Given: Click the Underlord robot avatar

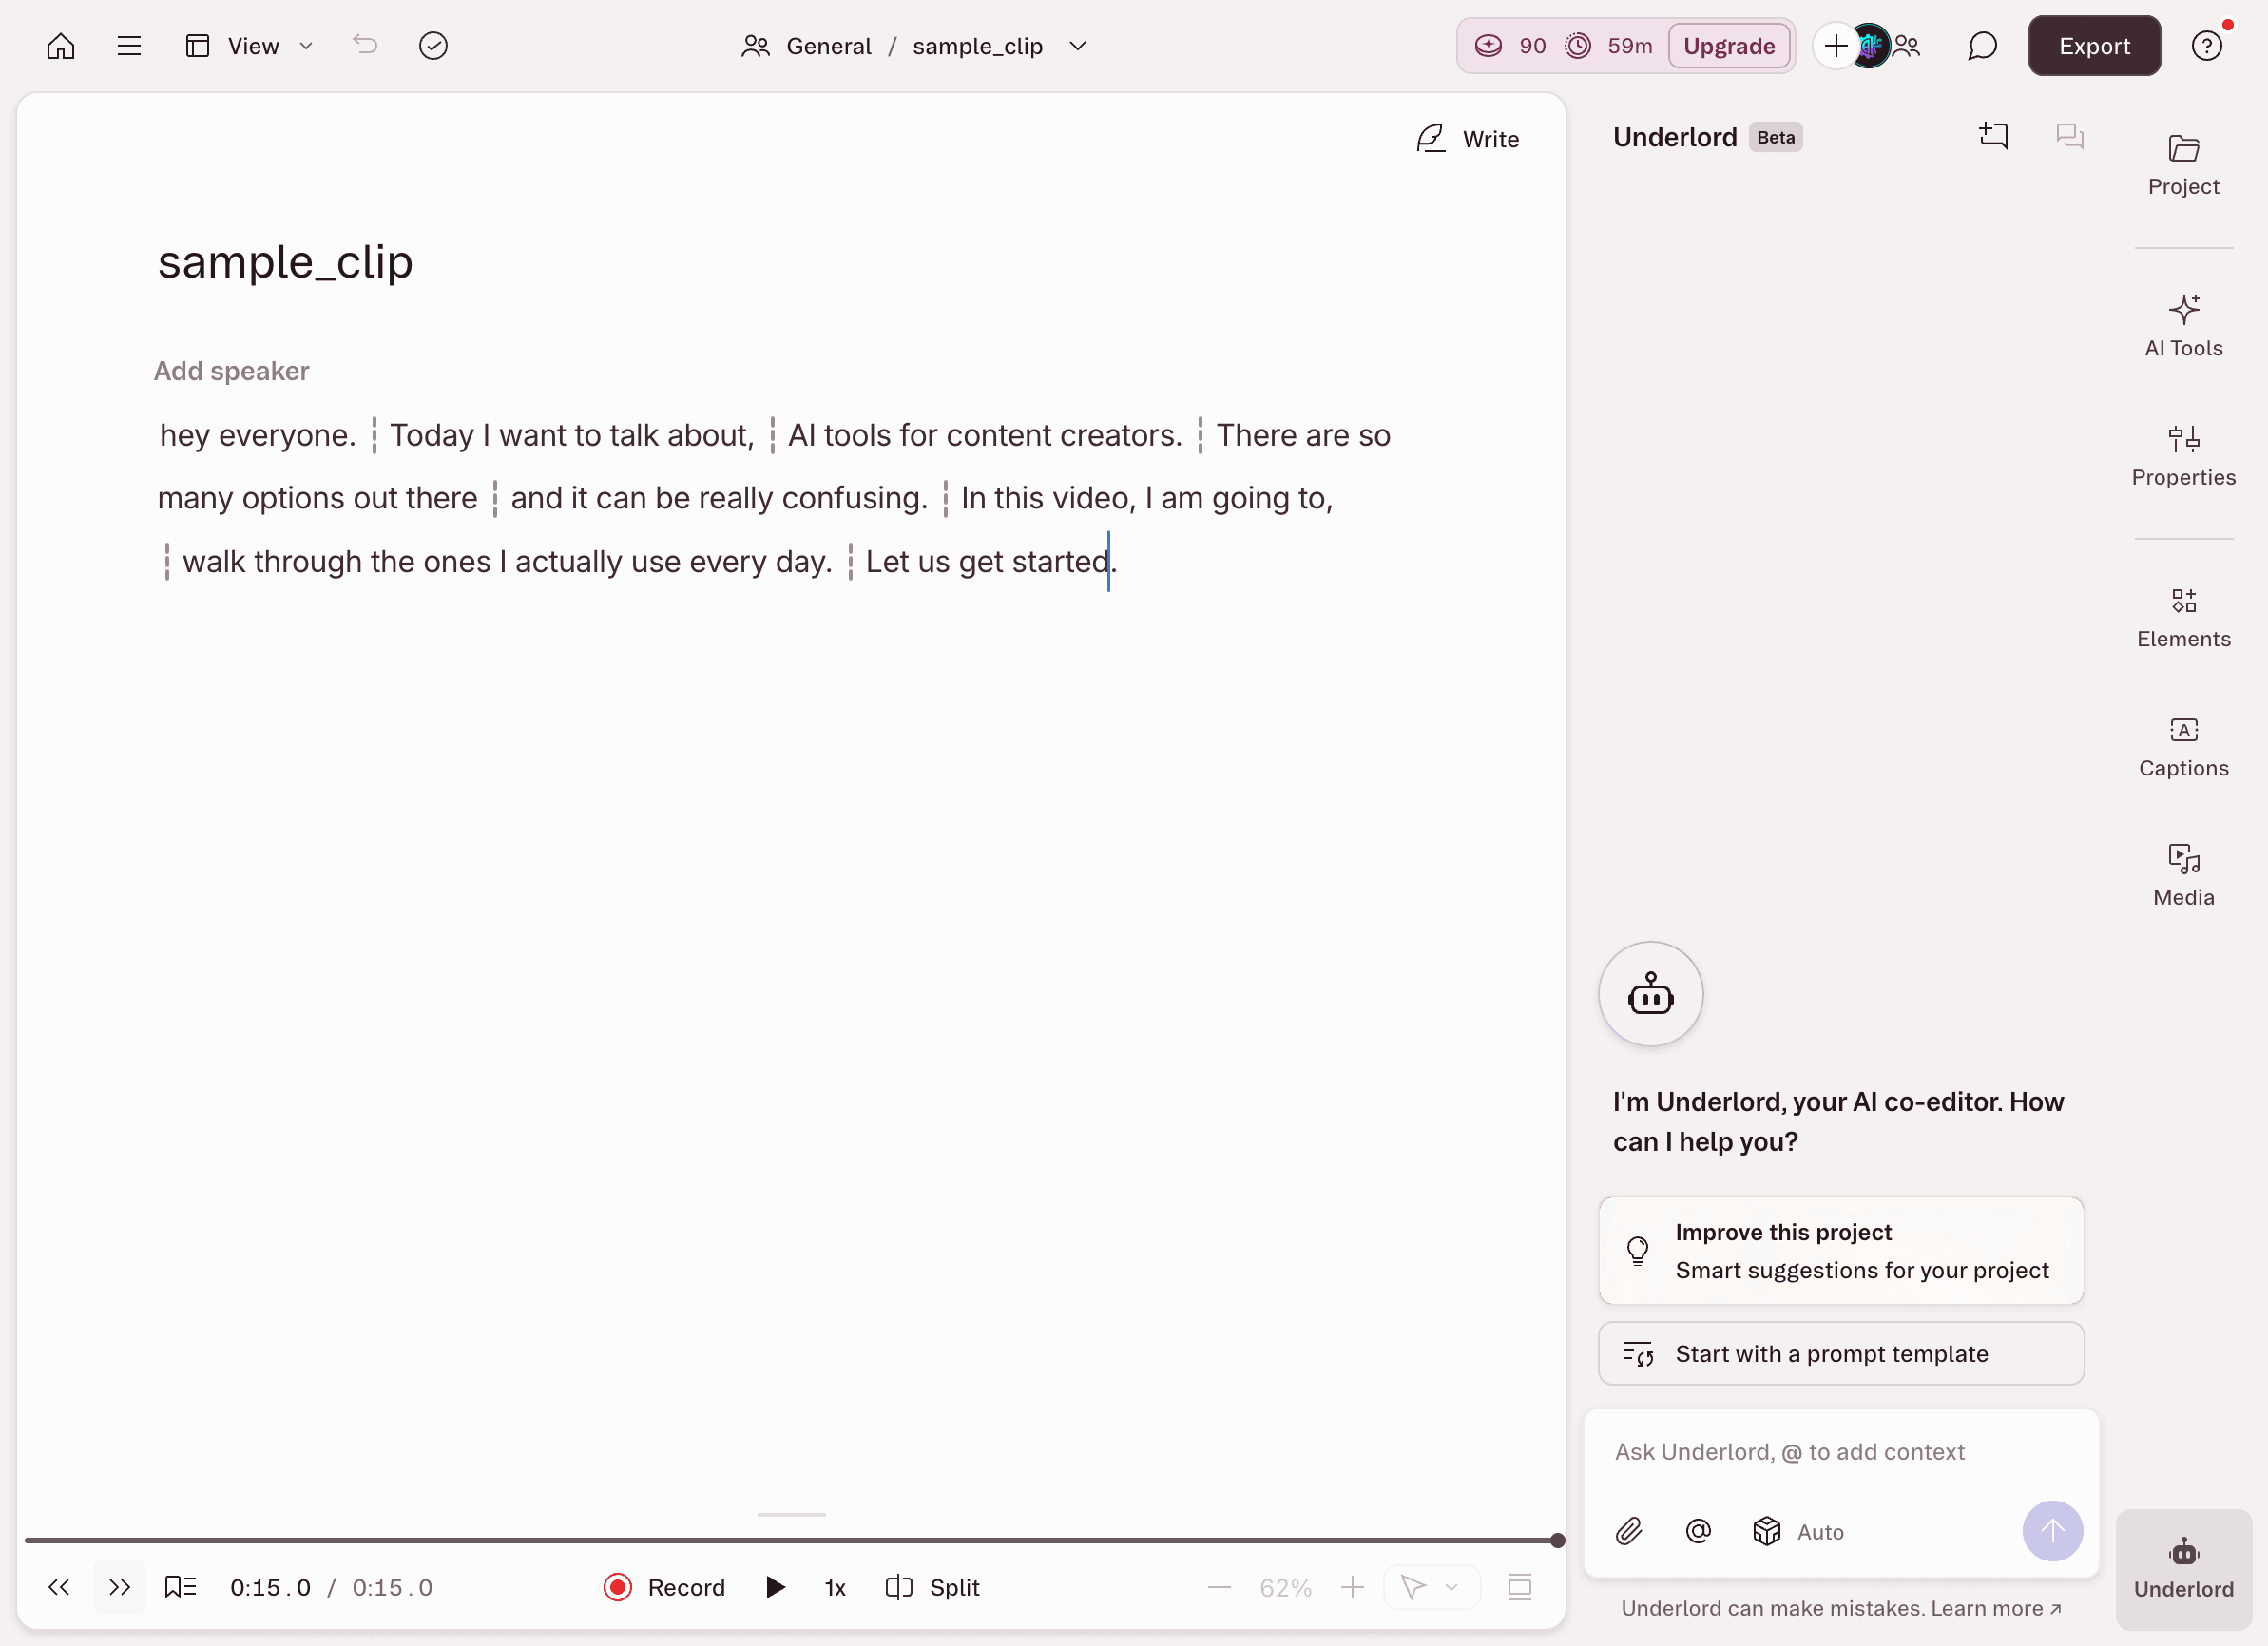Looking at the screenshot, I should 1650,994.
